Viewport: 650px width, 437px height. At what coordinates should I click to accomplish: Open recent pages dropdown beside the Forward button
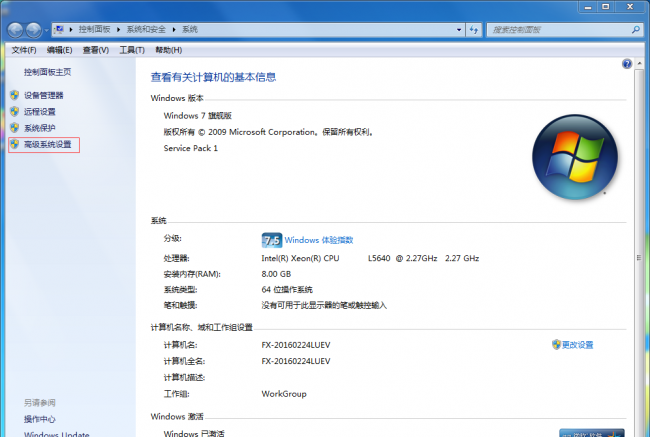(46, 30)
